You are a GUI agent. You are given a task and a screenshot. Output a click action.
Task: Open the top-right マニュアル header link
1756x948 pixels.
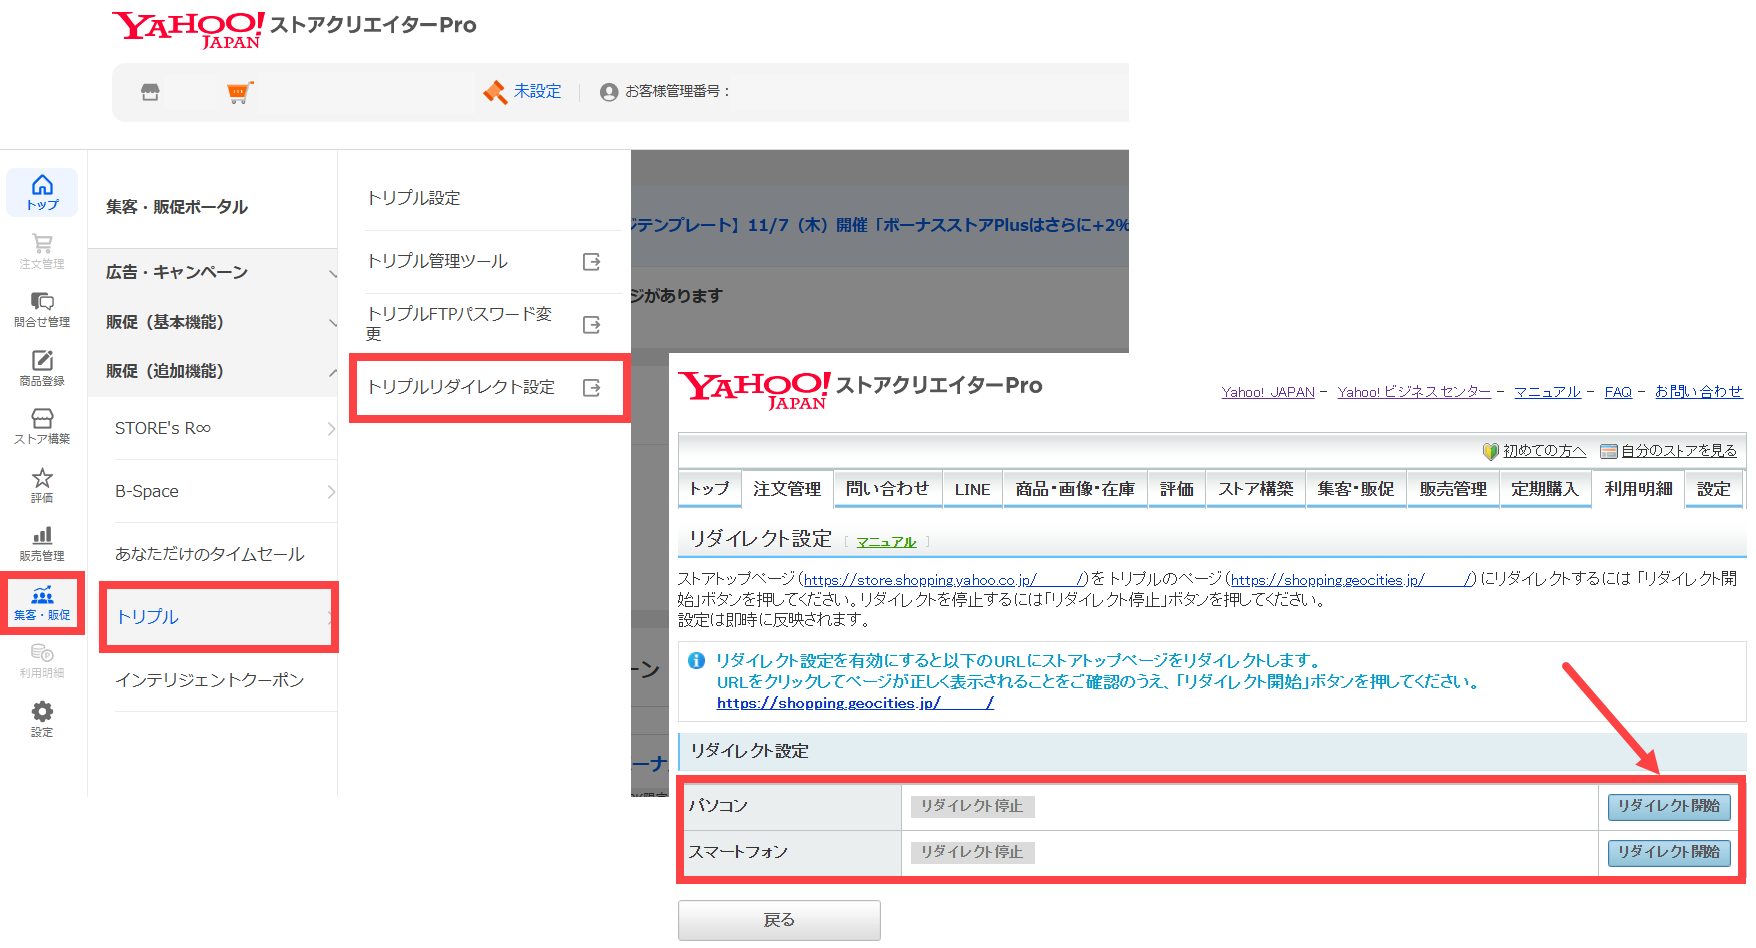[x=1547, y=392]
